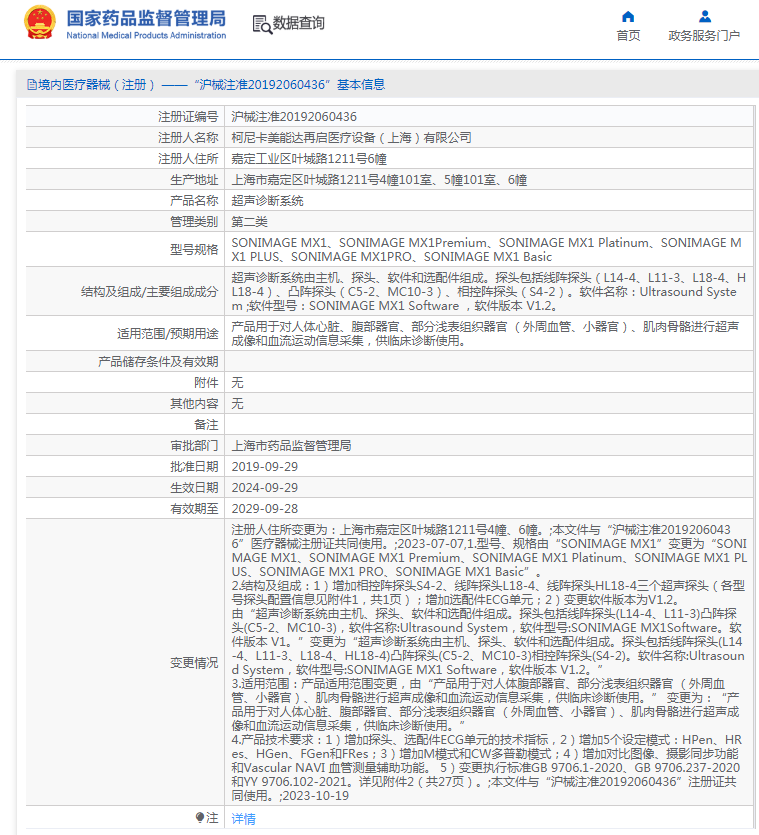
Task: Select 附件 value 无
Action: pos(238,382)
